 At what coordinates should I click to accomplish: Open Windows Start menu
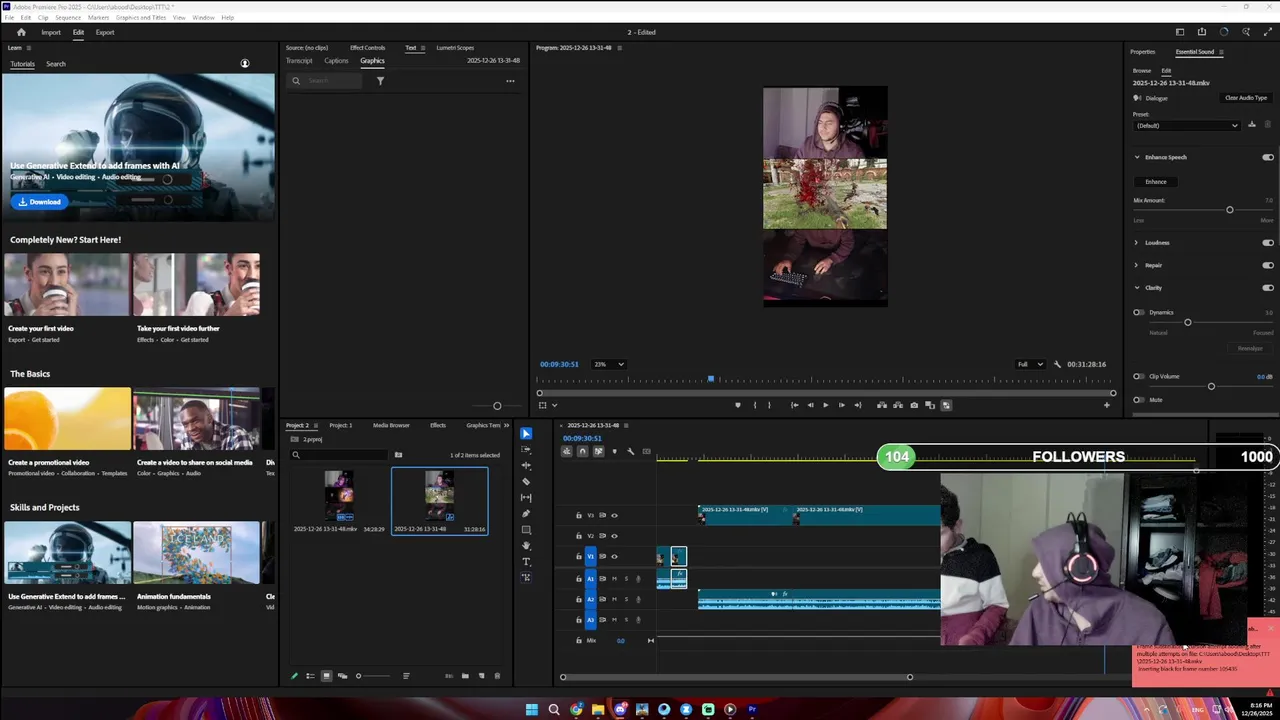pos(532,710)
